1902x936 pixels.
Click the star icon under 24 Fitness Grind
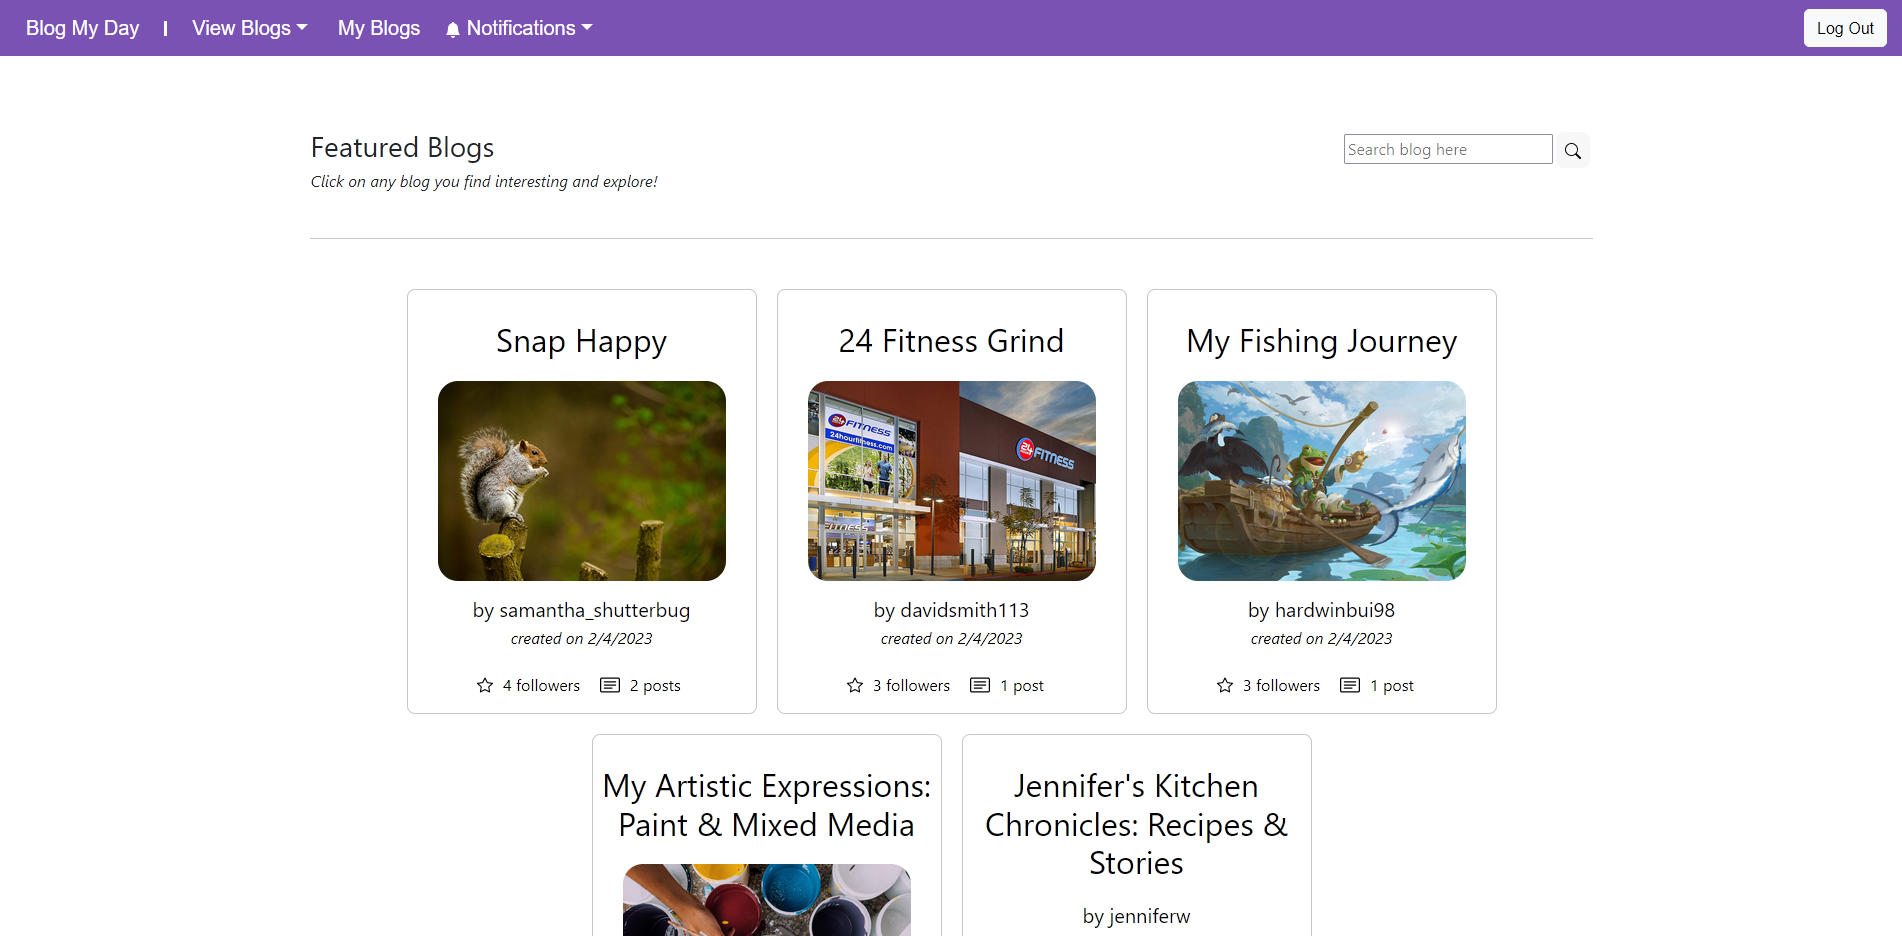(x=854, y=685)
